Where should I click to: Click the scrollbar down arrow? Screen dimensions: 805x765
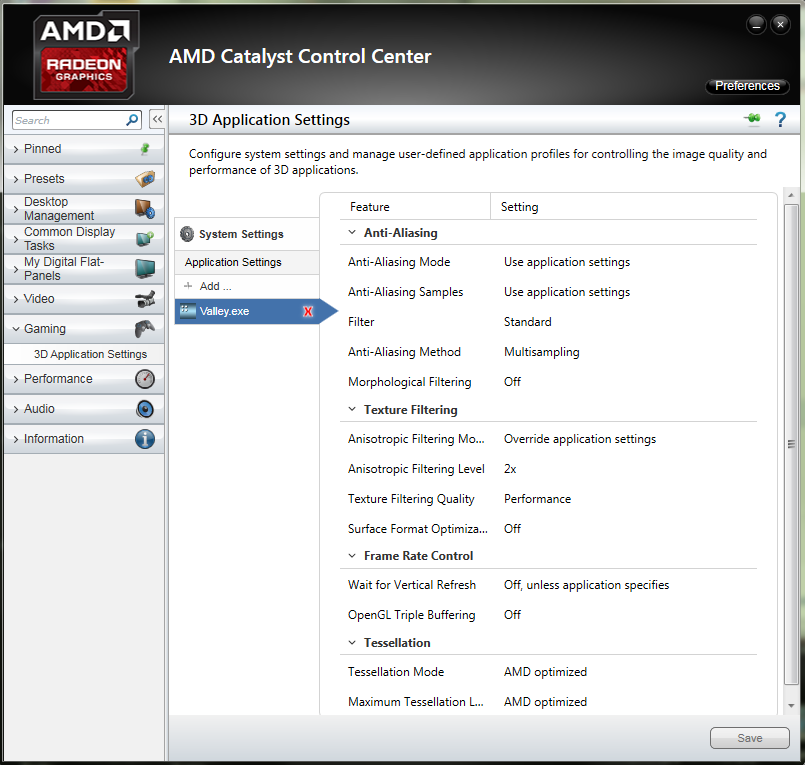[x=791, y=706]
